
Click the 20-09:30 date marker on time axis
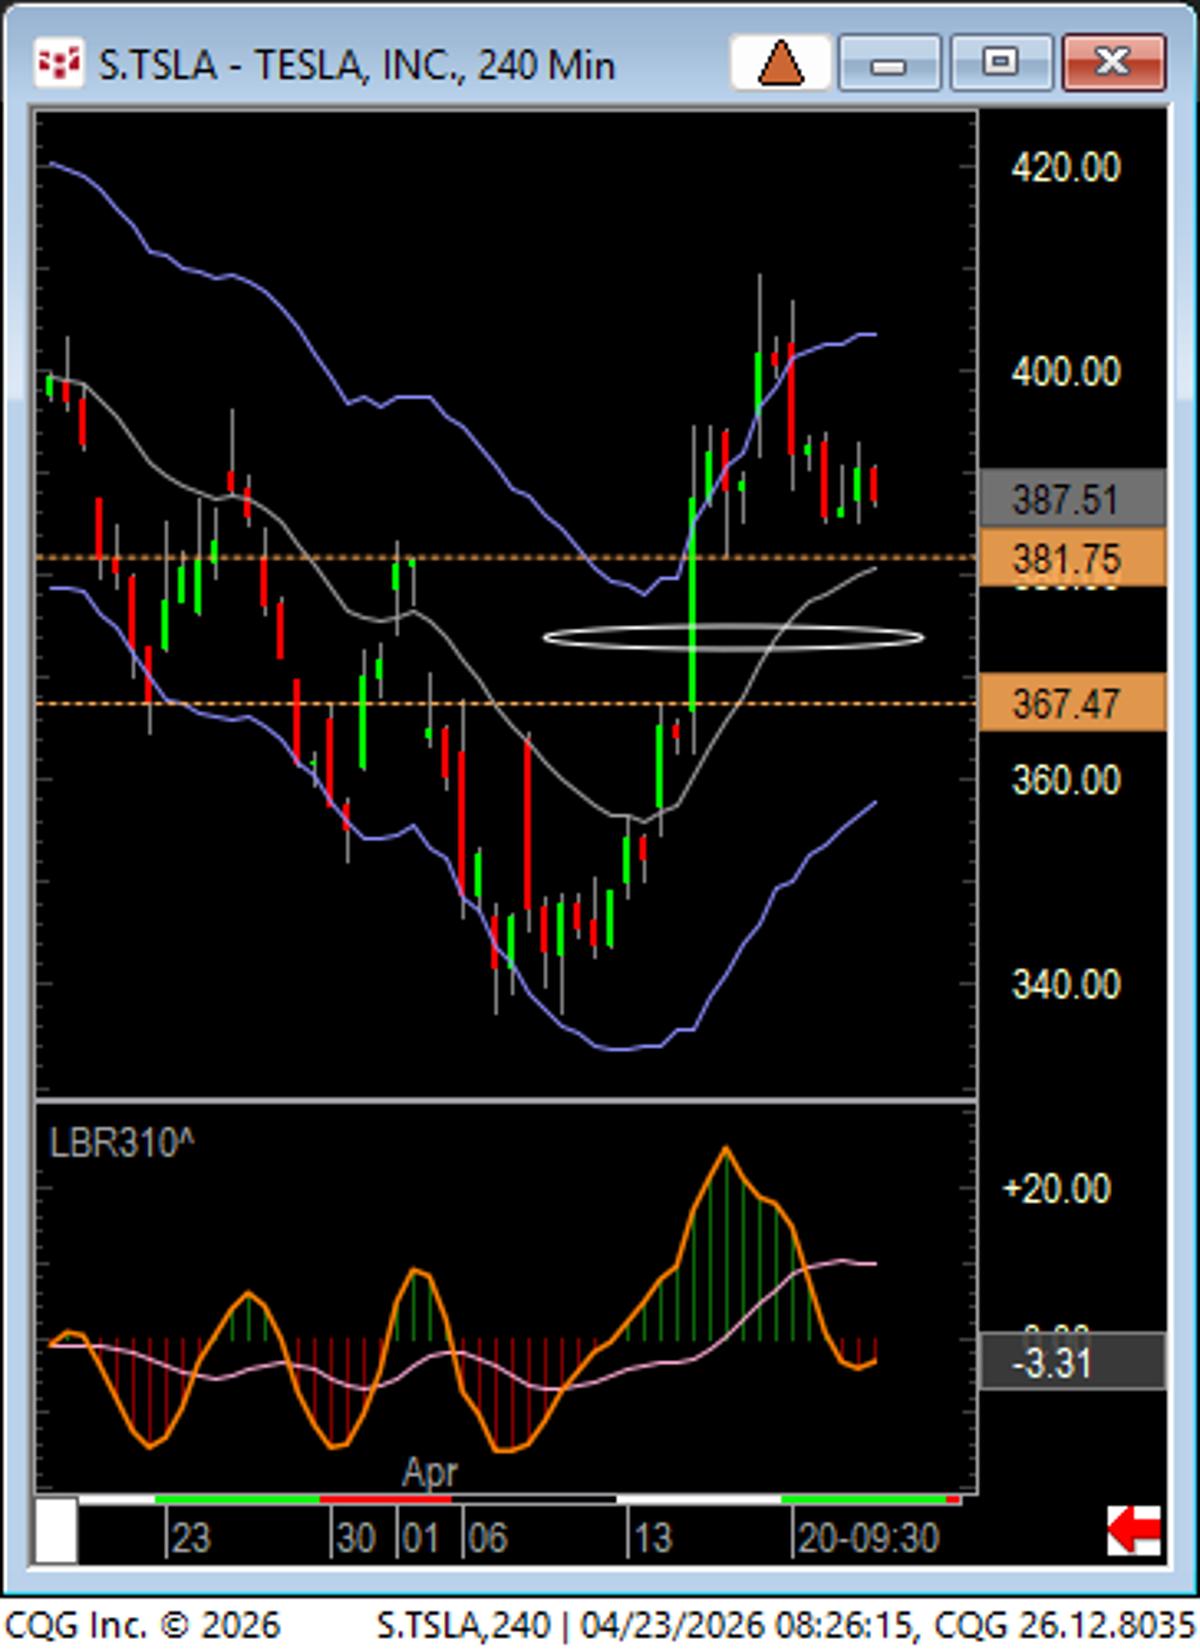pyautogui.click(x=868, y=1538)
